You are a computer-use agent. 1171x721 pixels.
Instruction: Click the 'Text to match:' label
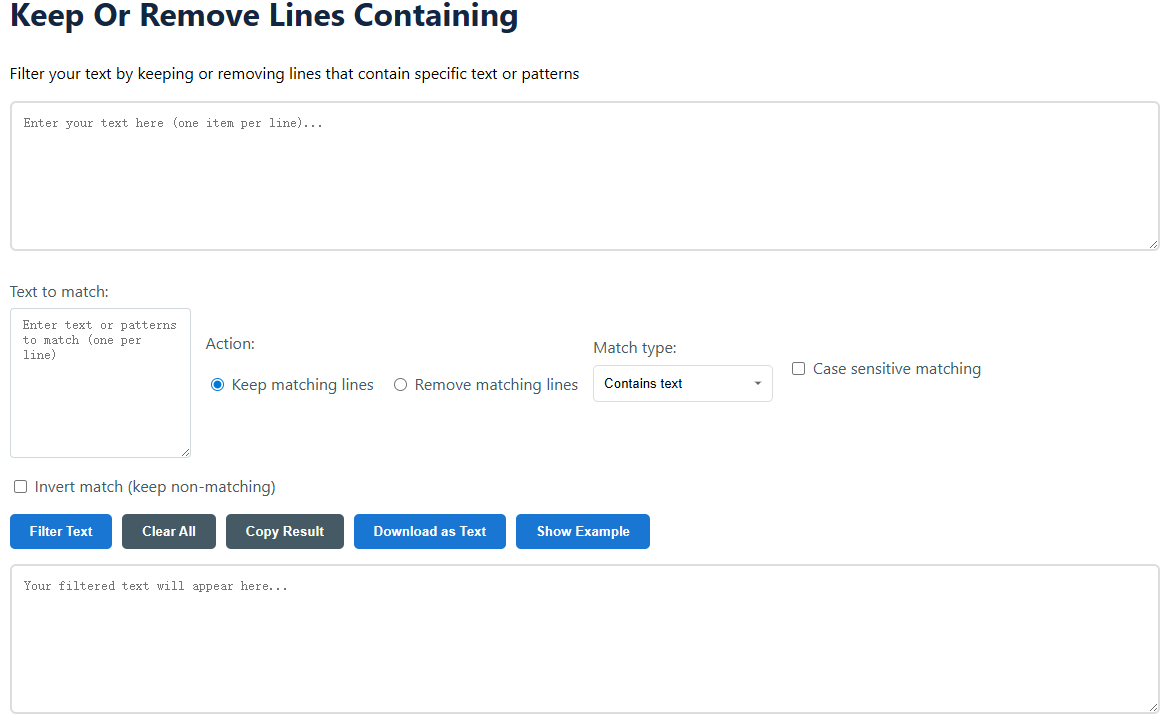[x=59, y=292]
